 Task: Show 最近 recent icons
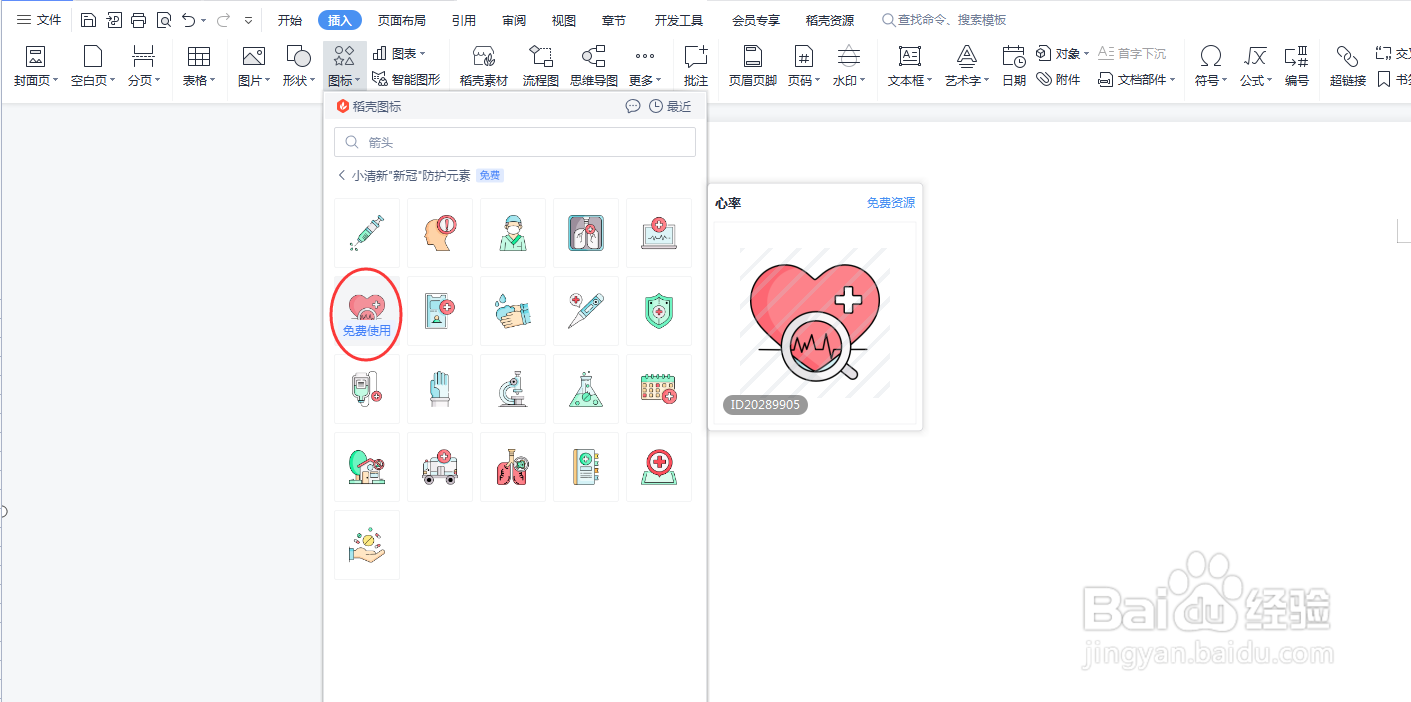(671, 106)
